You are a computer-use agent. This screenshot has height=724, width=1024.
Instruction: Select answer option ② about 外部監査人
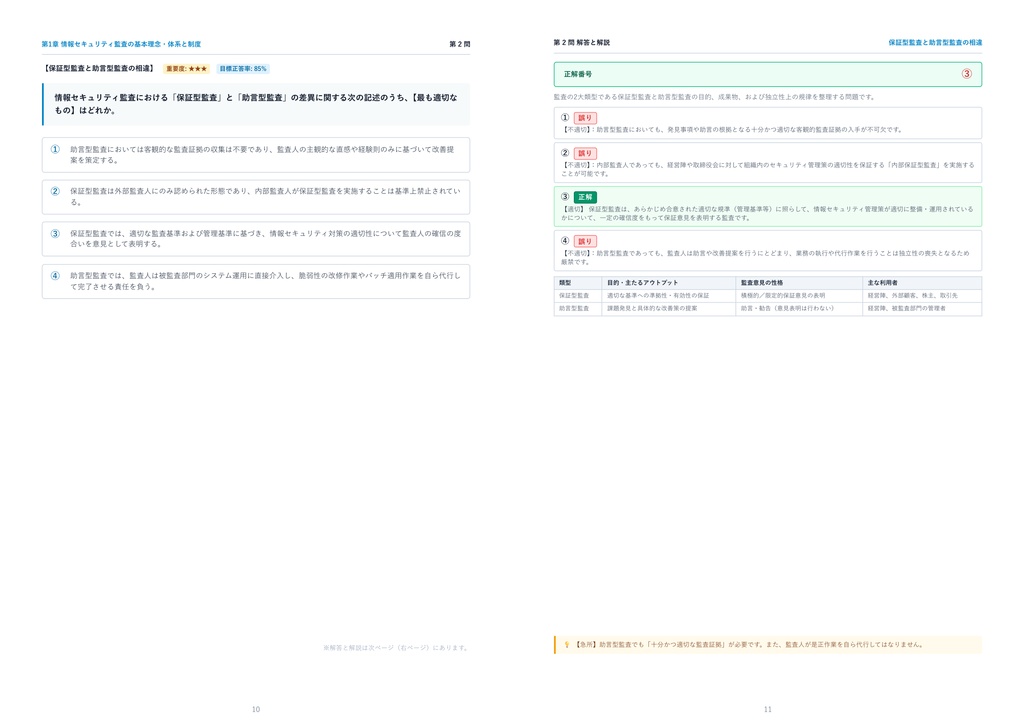tap(255, 197)
